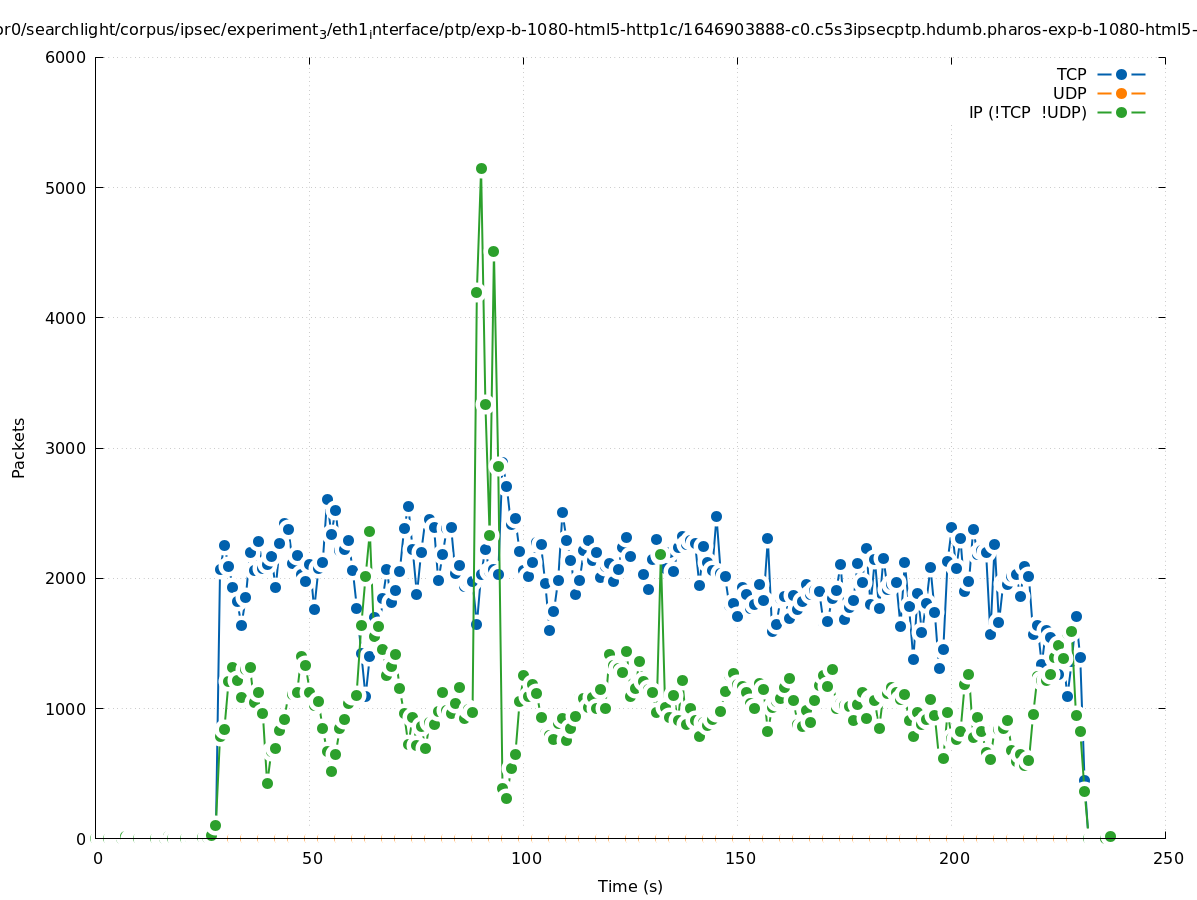This screenshot has width=1197, height=900.
Task: Click the 50 tick on the time axis
Action: [x=311, y=858]
